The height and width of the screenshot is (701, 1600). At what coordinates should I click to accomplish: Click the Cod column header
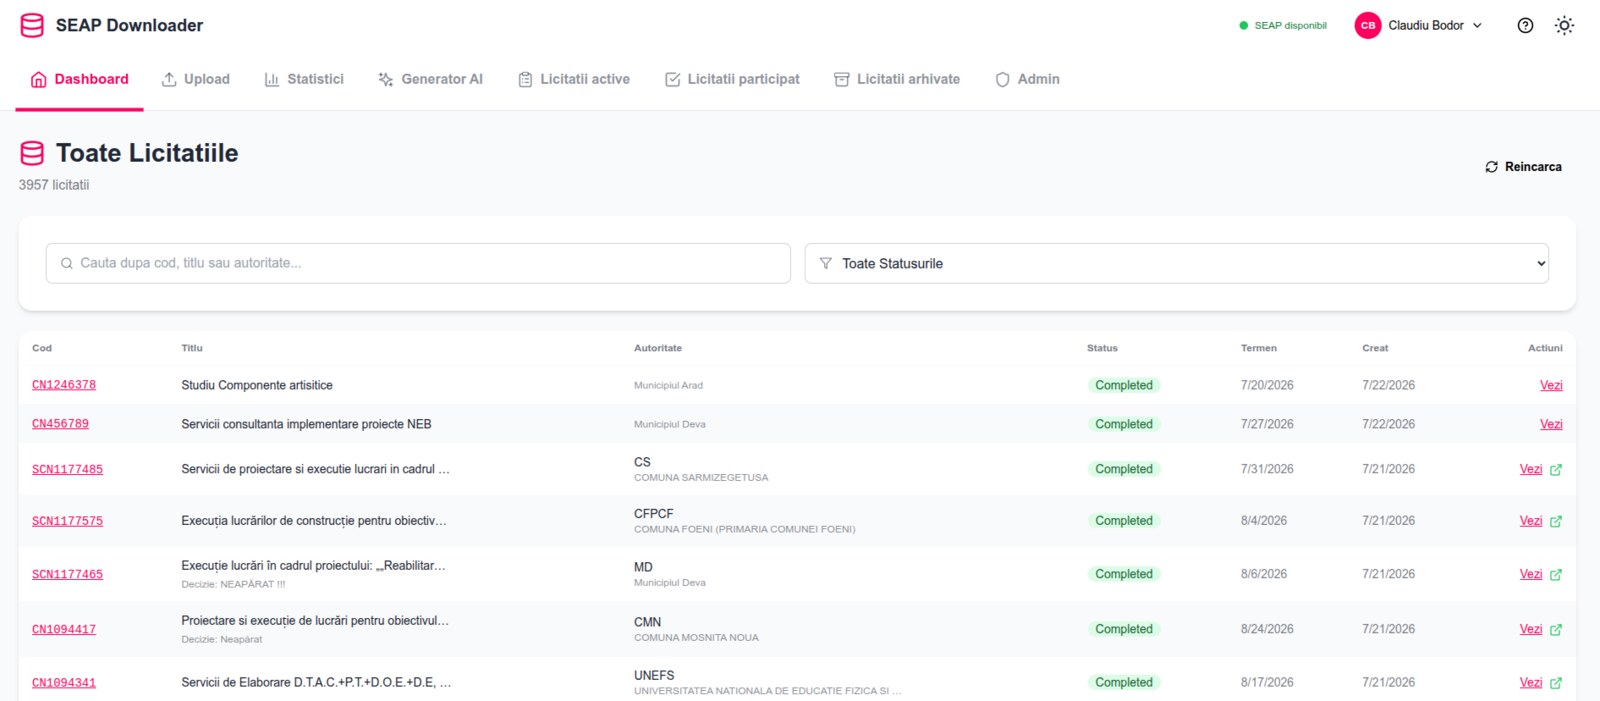tap(42, 348)
